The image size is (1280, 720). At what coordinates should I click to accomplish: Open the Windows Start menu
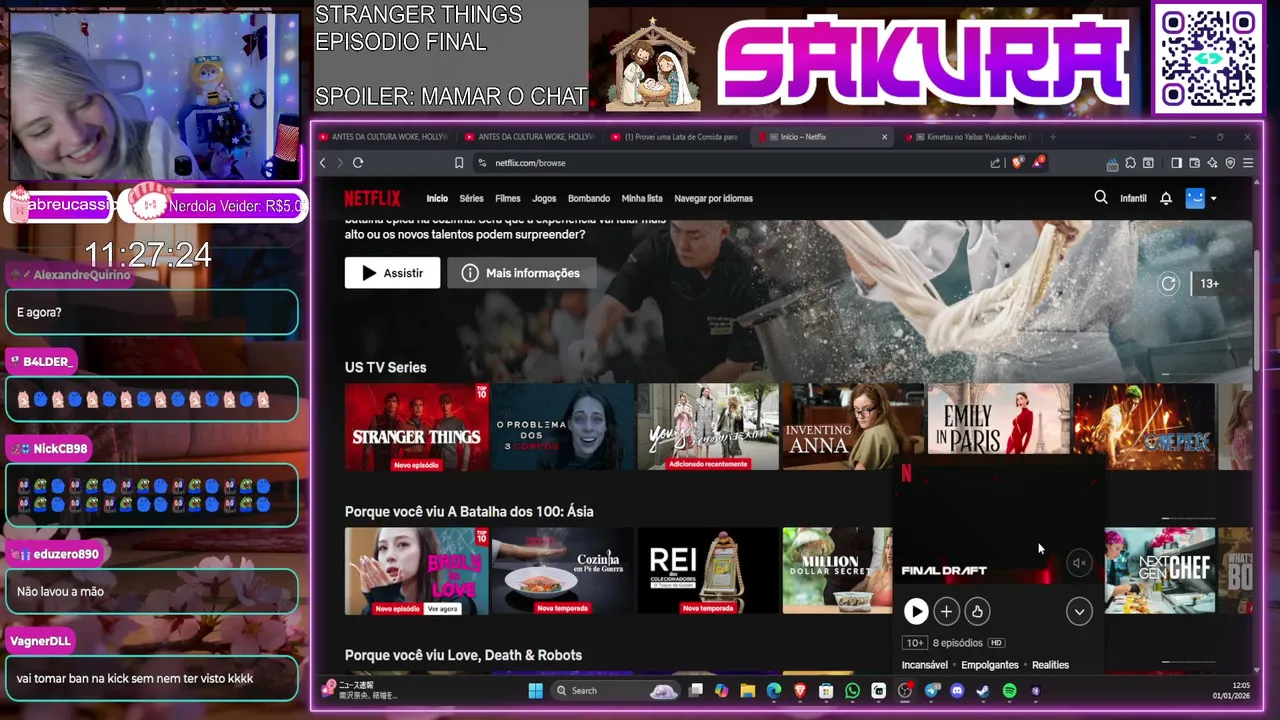(535, 690)
